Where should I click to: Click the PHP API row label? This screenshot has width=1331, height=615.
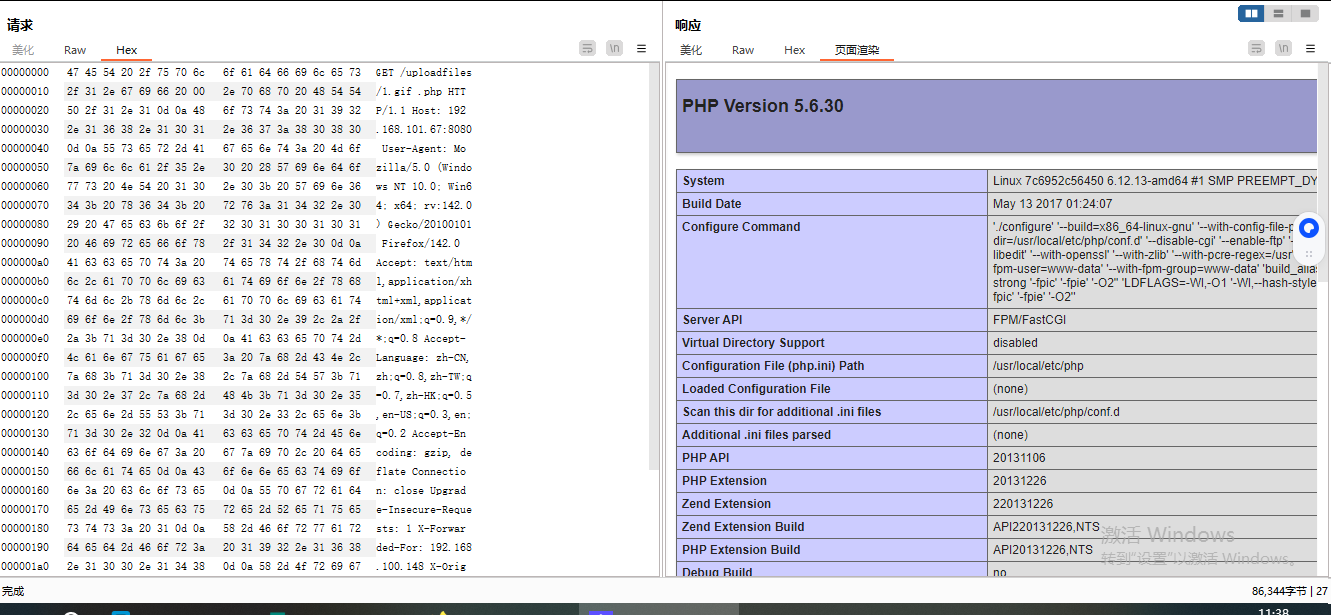coord(708,458)
